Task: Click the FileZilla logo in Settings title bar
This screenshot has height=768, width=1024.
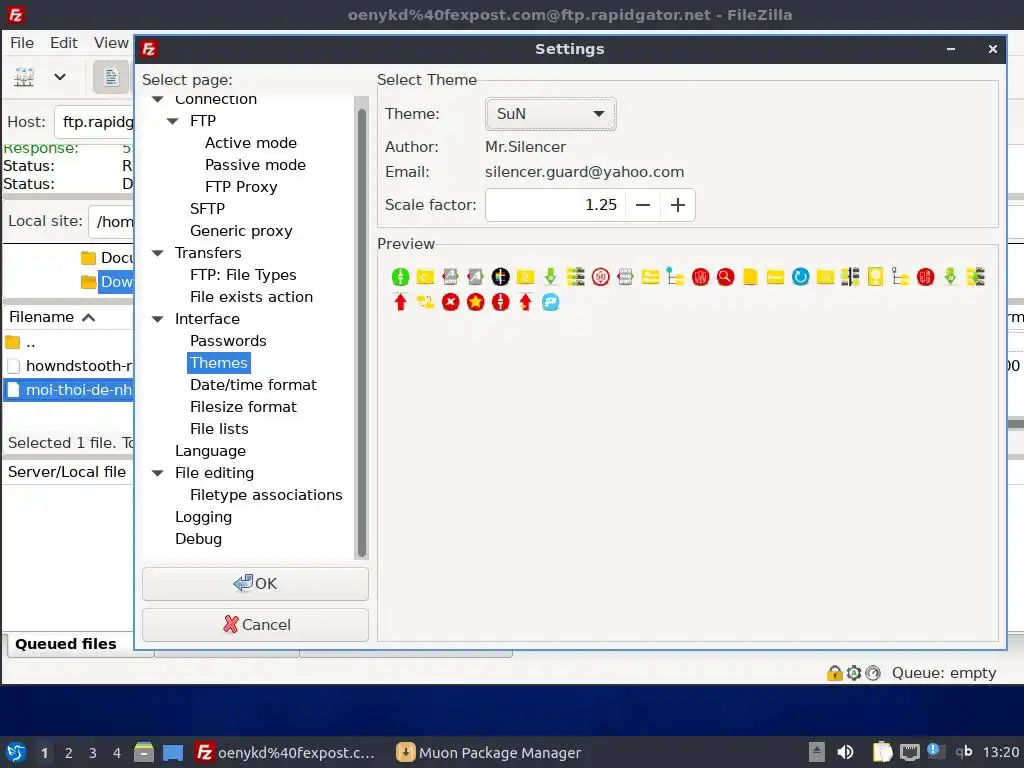Action: pos(150,49)
